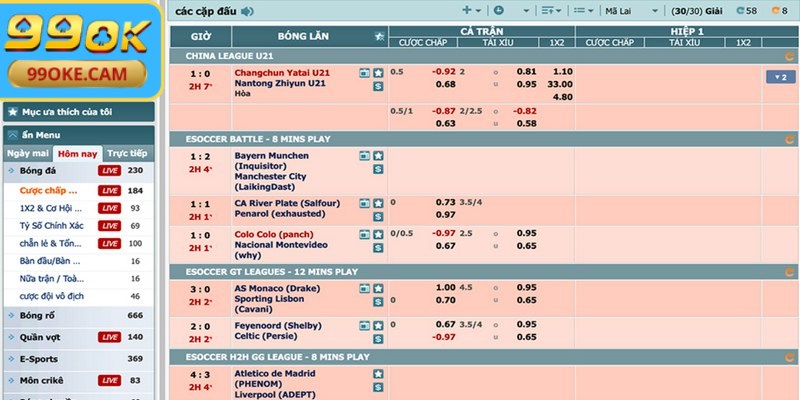Refresh the ESOCCER H2H GG LEAGUE section

click(789, 357)
